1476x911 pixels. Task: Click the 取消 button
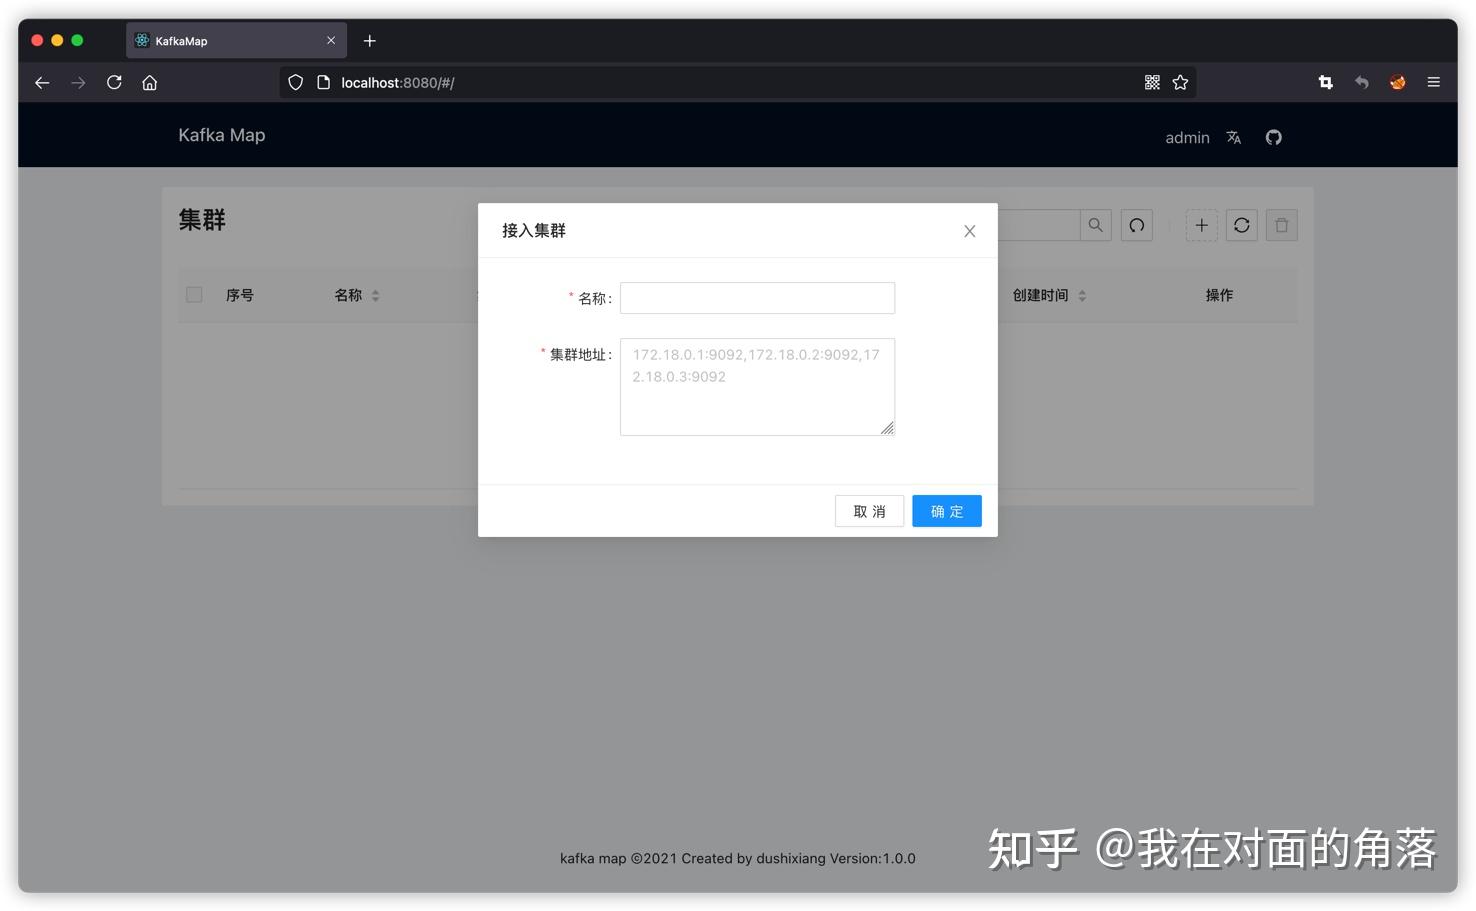869,511
